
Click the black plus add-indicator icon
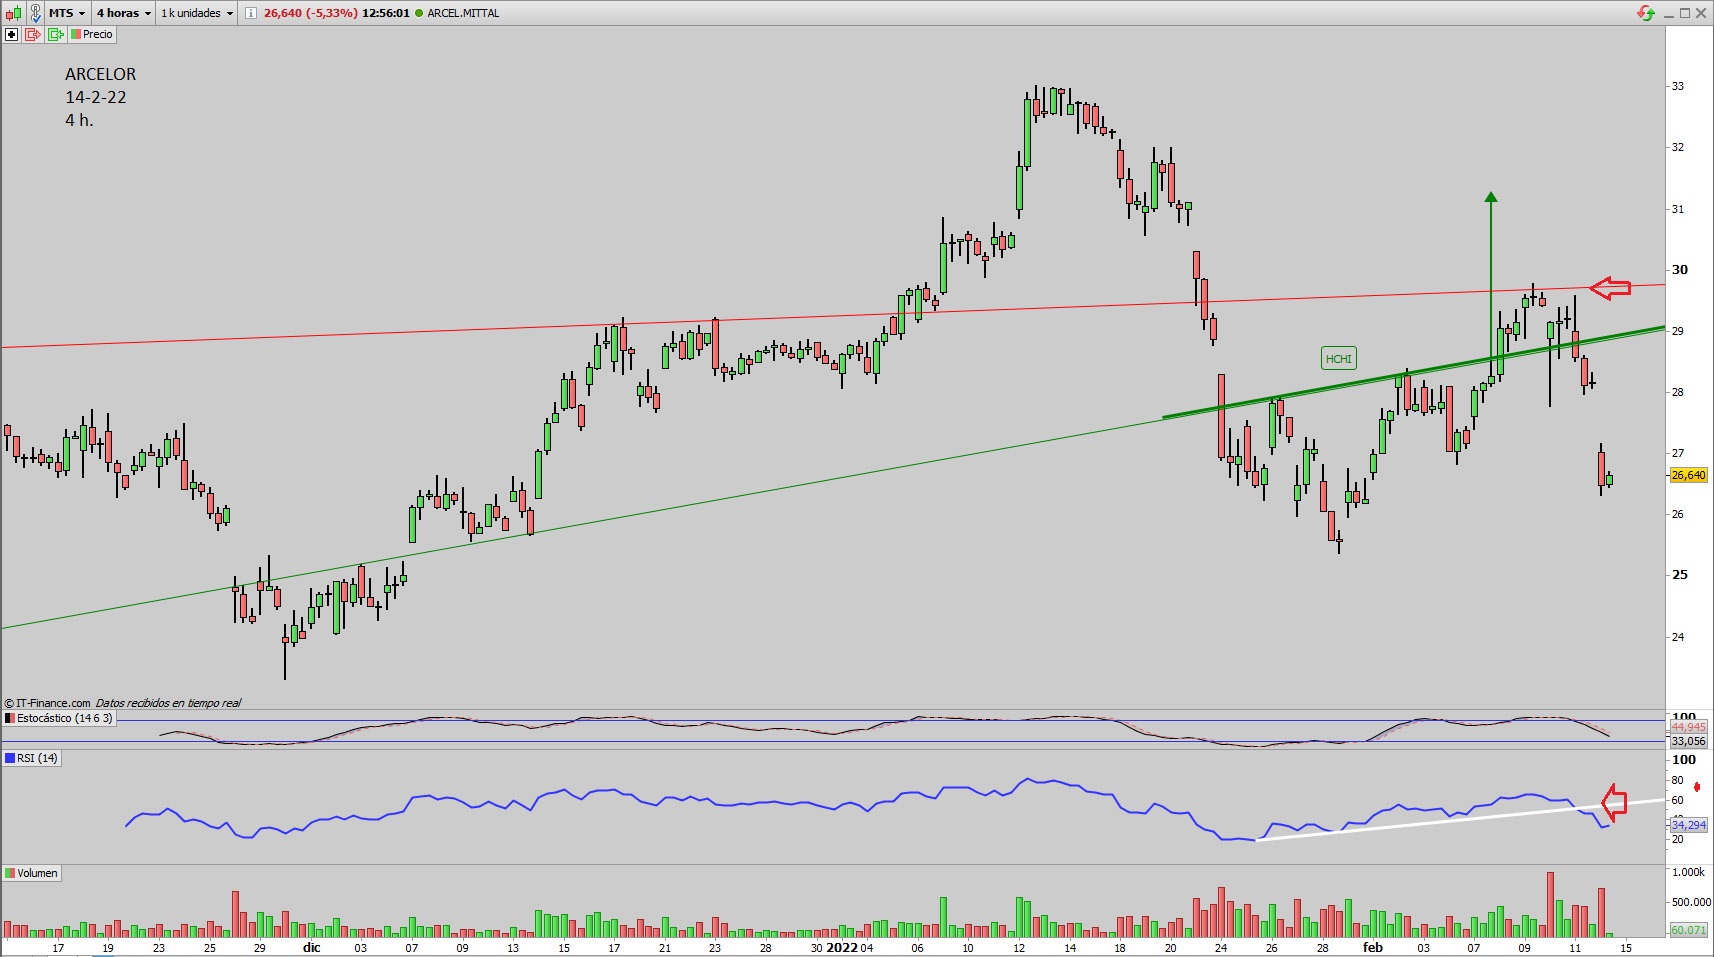[x=12, y=34]
